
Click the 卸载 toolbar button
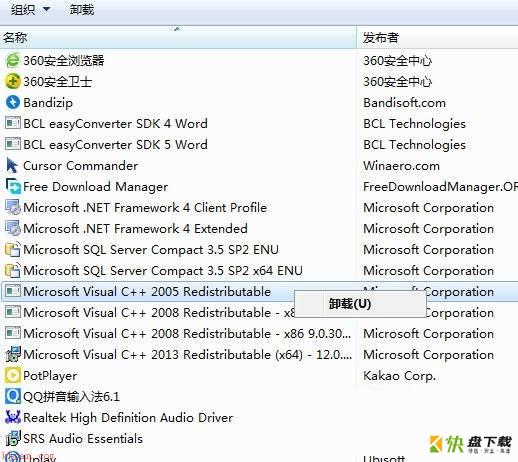pos(82,9)
